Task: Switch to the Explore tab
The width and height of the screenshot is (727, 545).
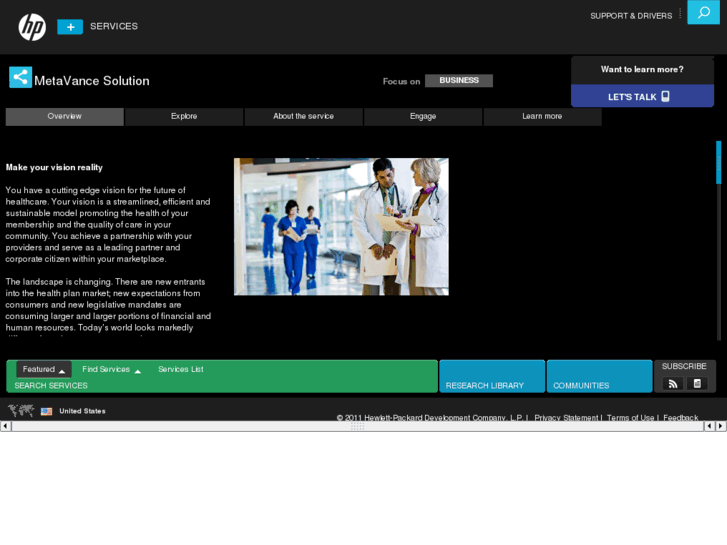Action: click(x=184, y=116)
